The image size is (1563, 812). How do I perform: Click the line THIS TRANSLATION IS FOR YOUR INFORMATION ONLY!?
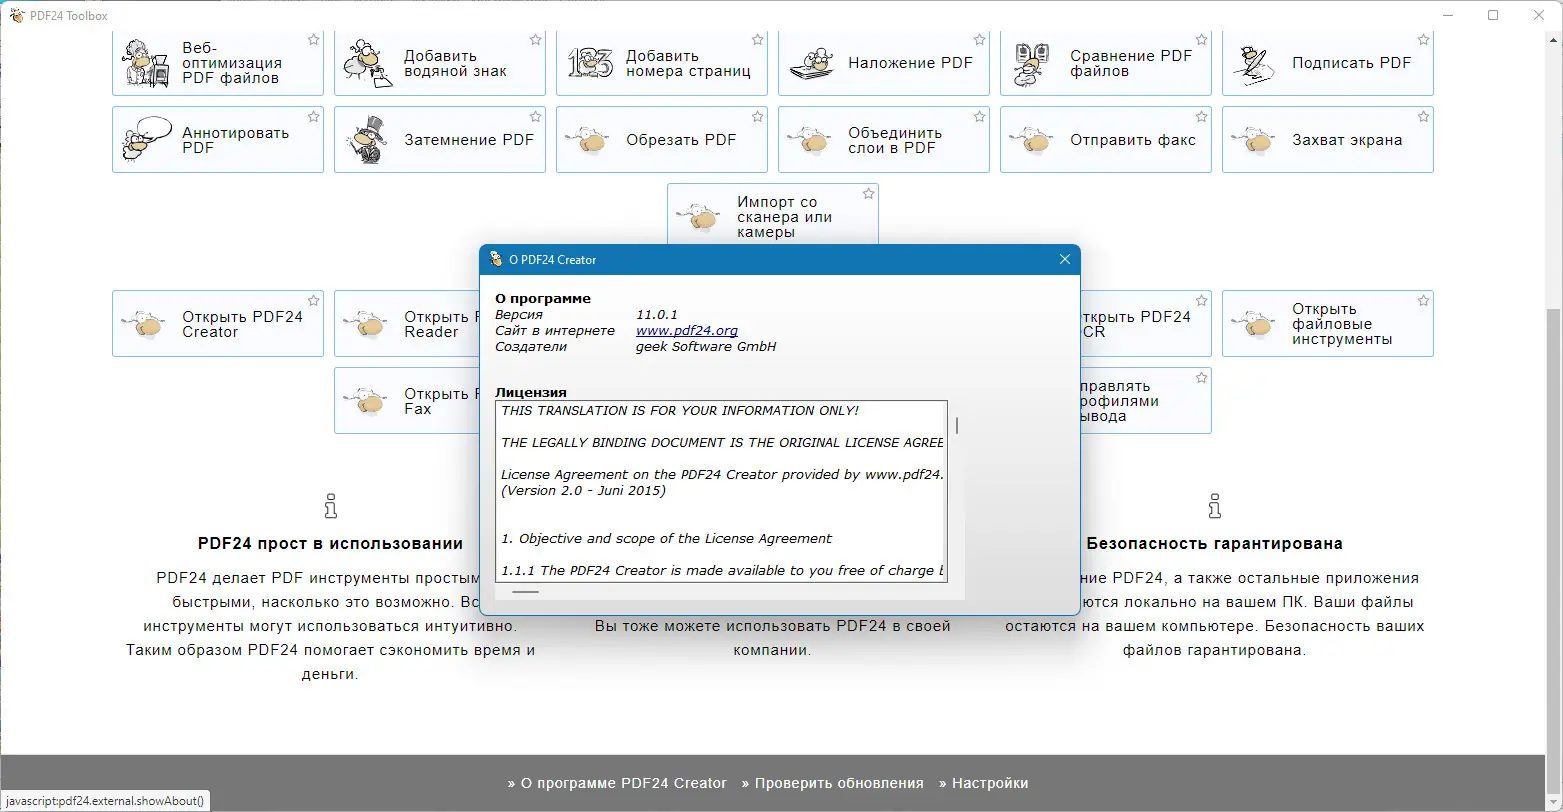coord(680,410)
